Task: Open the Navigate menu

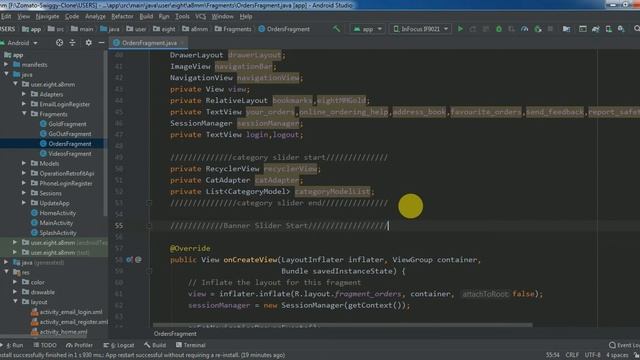Action: [x=47, y=16]
